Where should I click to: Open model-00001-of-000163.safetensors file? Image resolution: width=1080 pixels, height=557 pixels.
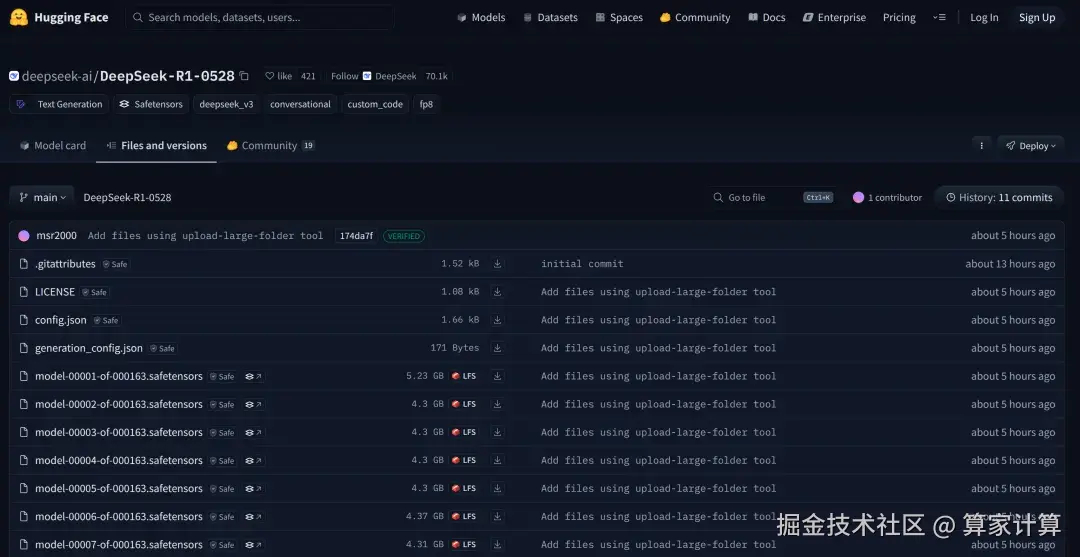(119, 376)
